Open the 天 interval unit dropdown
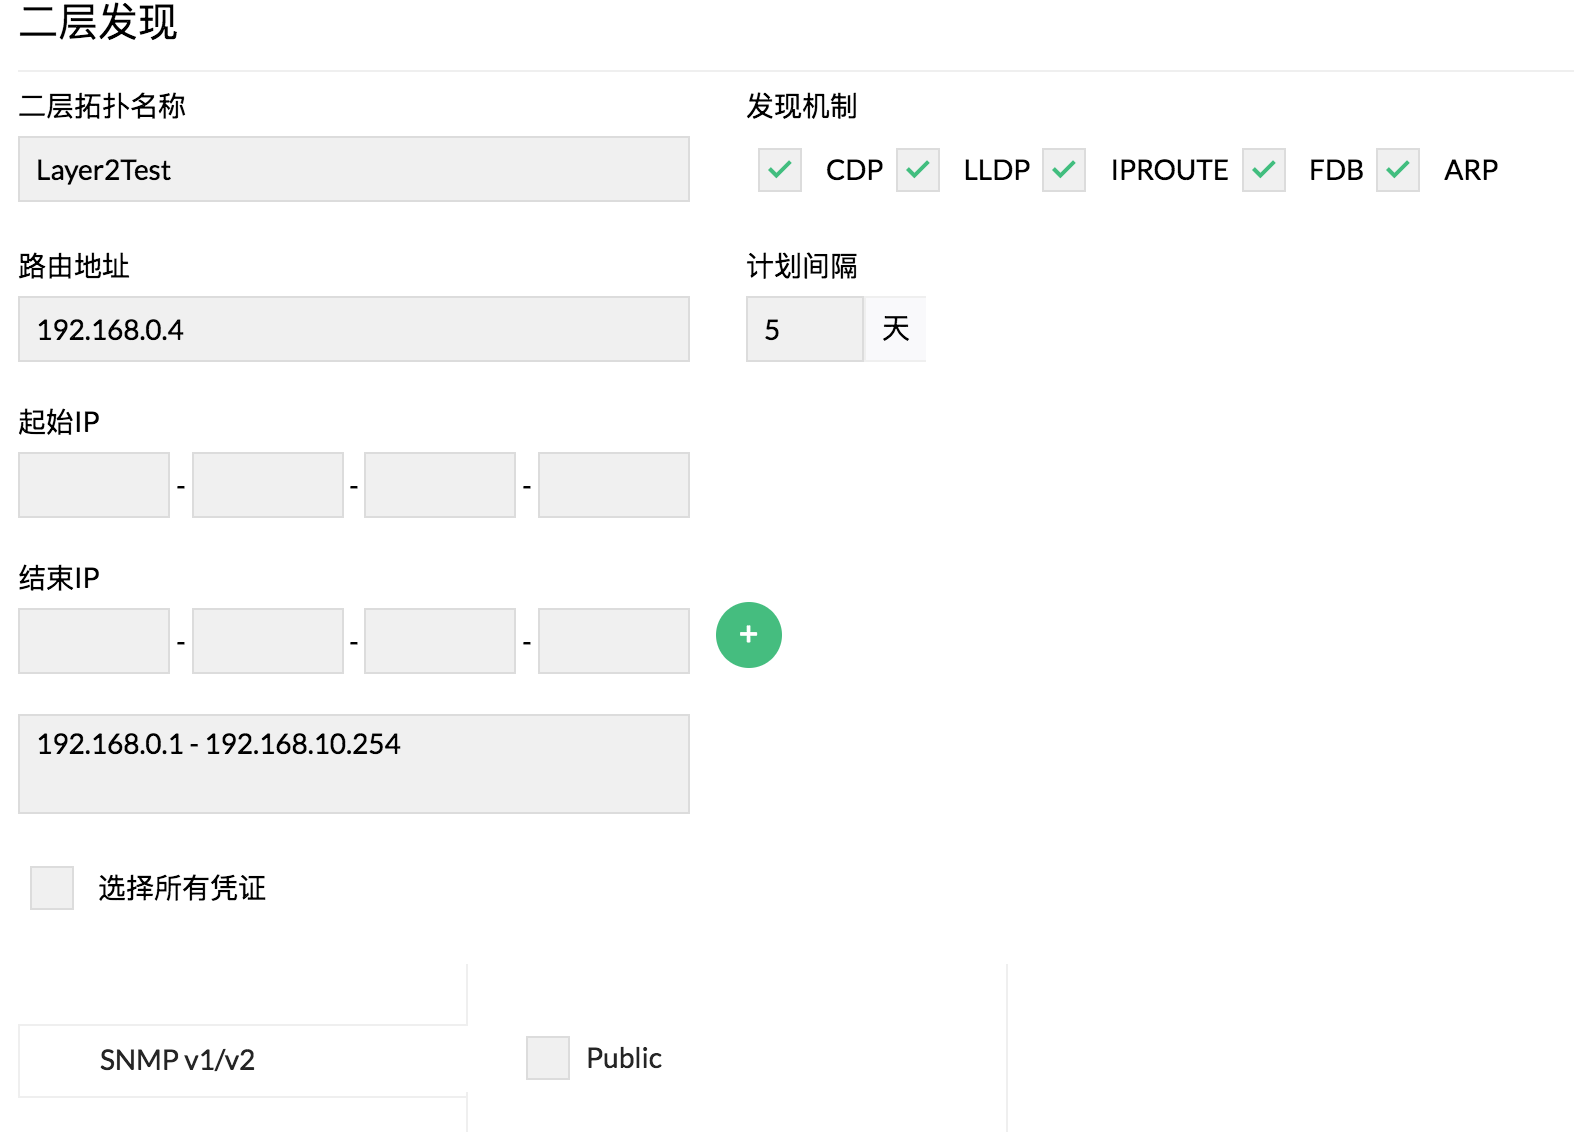The width and height of the screenshot is (1574, 1132). (x=895, y=330)
